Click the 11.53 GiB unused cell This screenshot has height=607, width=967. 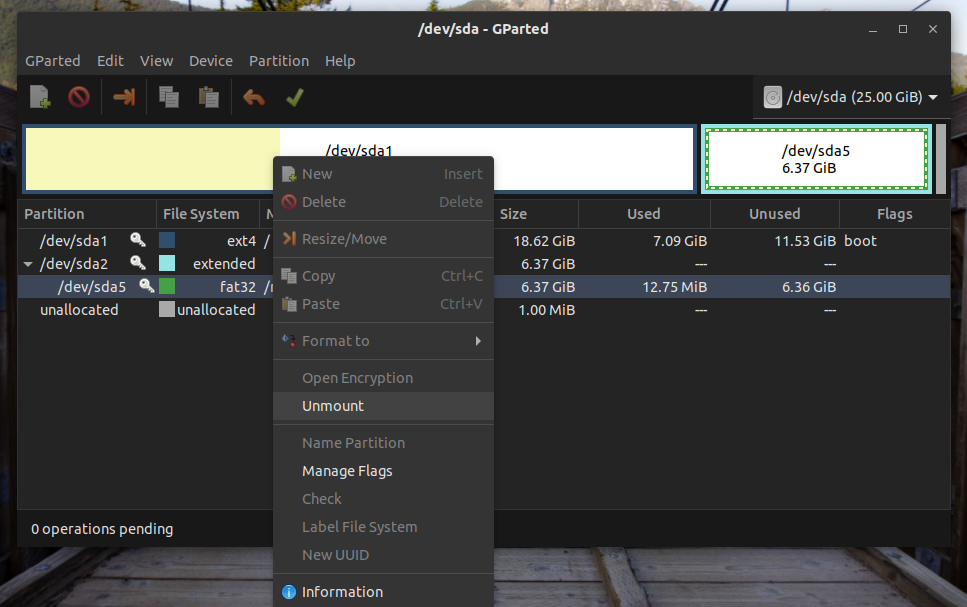pyautogui.click(x=805, y=241)
